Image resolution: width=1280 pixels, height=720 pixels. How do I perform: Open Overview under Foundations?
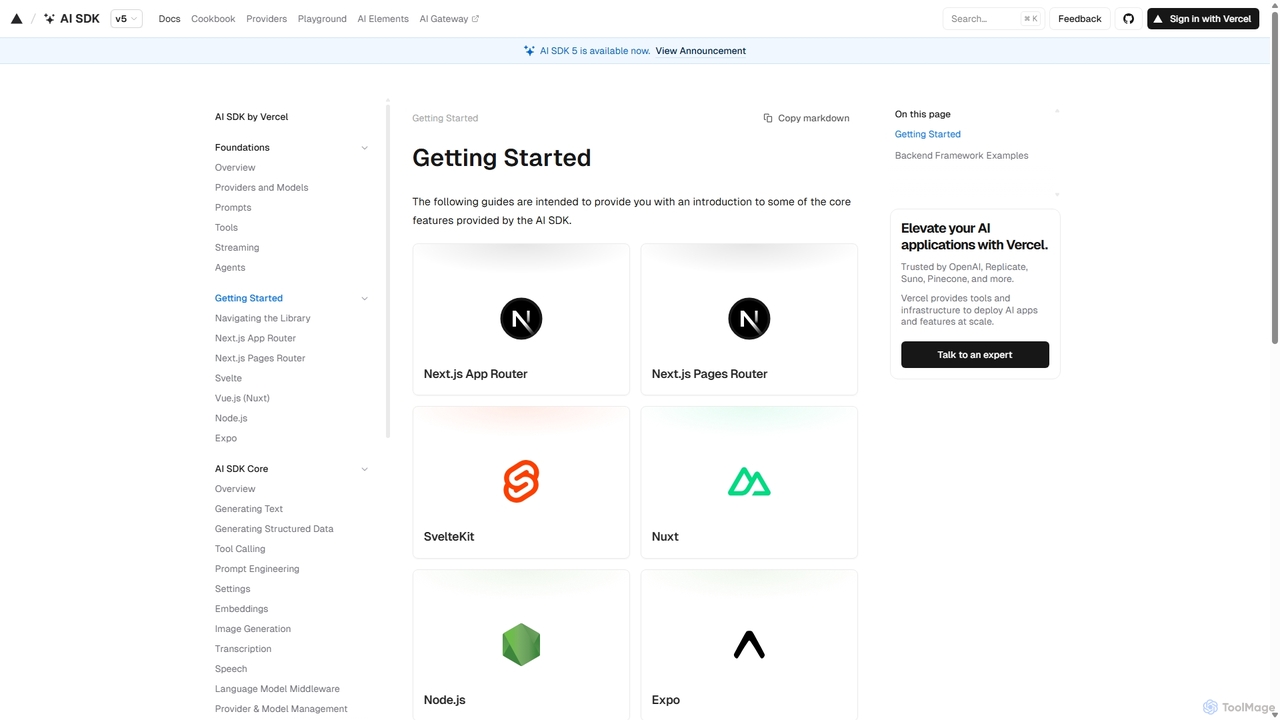pyautogui.click(x=235, y=168)
